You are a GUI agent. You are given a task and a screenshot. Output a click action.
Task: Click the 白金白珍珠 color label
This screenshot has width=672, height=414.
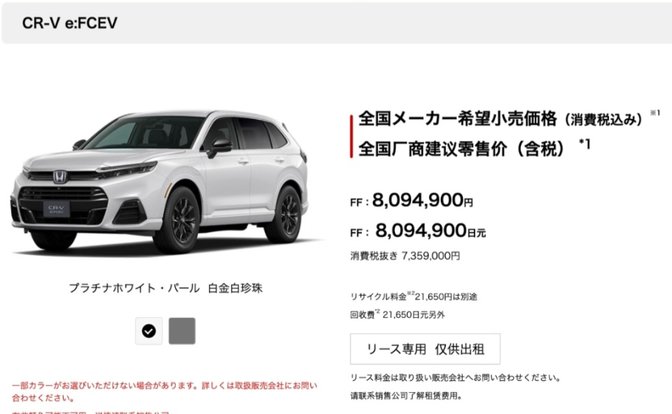(x=235, y=288)
